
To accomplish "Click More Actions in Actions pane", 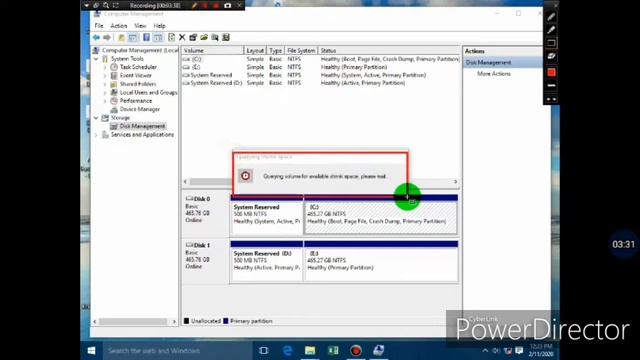I will point(493,74).
